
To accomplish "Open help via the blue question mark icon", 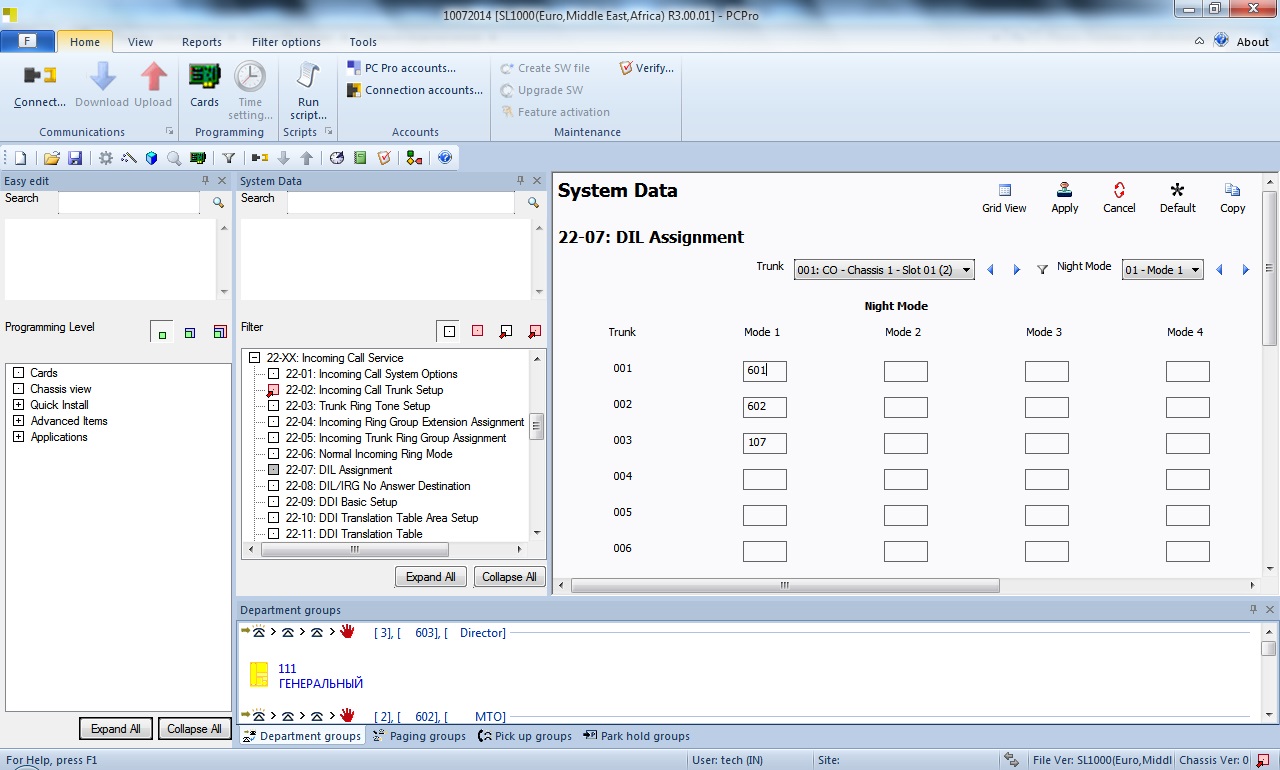I will pos(445,158).
